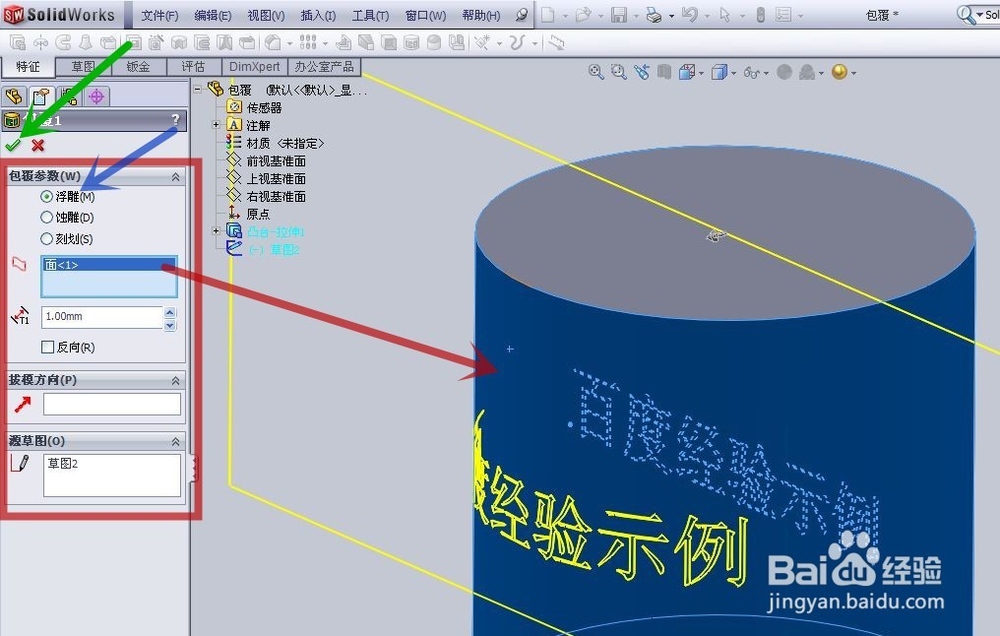
Task: Open the View Orientation dropdown arrow
Action: (x=701, y=73)
